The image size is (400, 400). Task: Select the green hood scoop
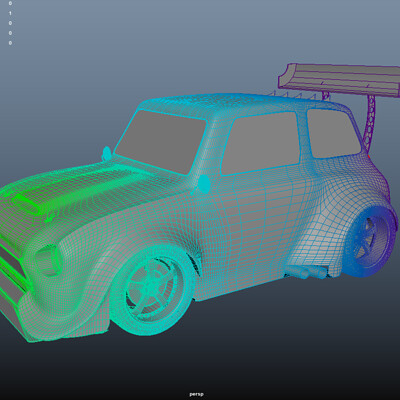[x=27, y=204]
